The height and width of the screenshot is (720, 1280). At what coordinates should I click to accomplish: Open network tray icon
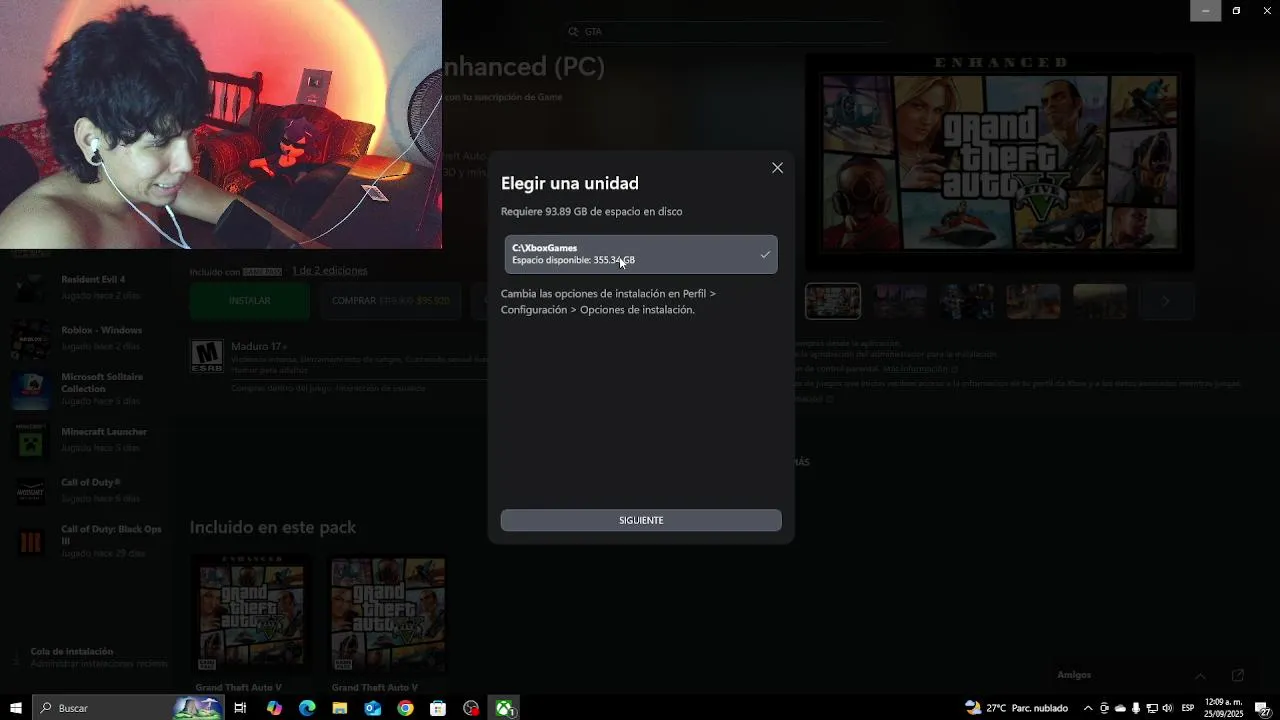(x=1151, y=708)
